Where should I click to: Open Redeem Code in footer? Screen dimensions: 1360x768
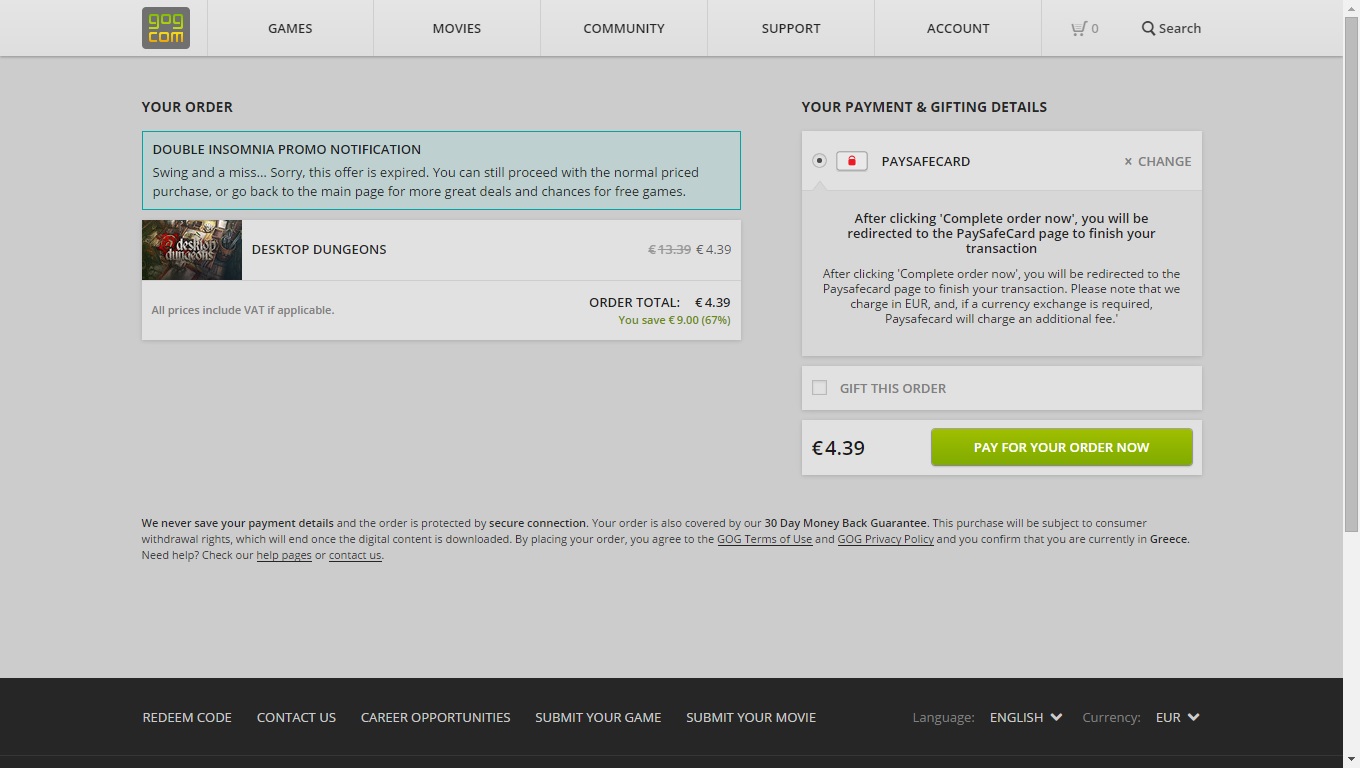(x=187, y=717)
